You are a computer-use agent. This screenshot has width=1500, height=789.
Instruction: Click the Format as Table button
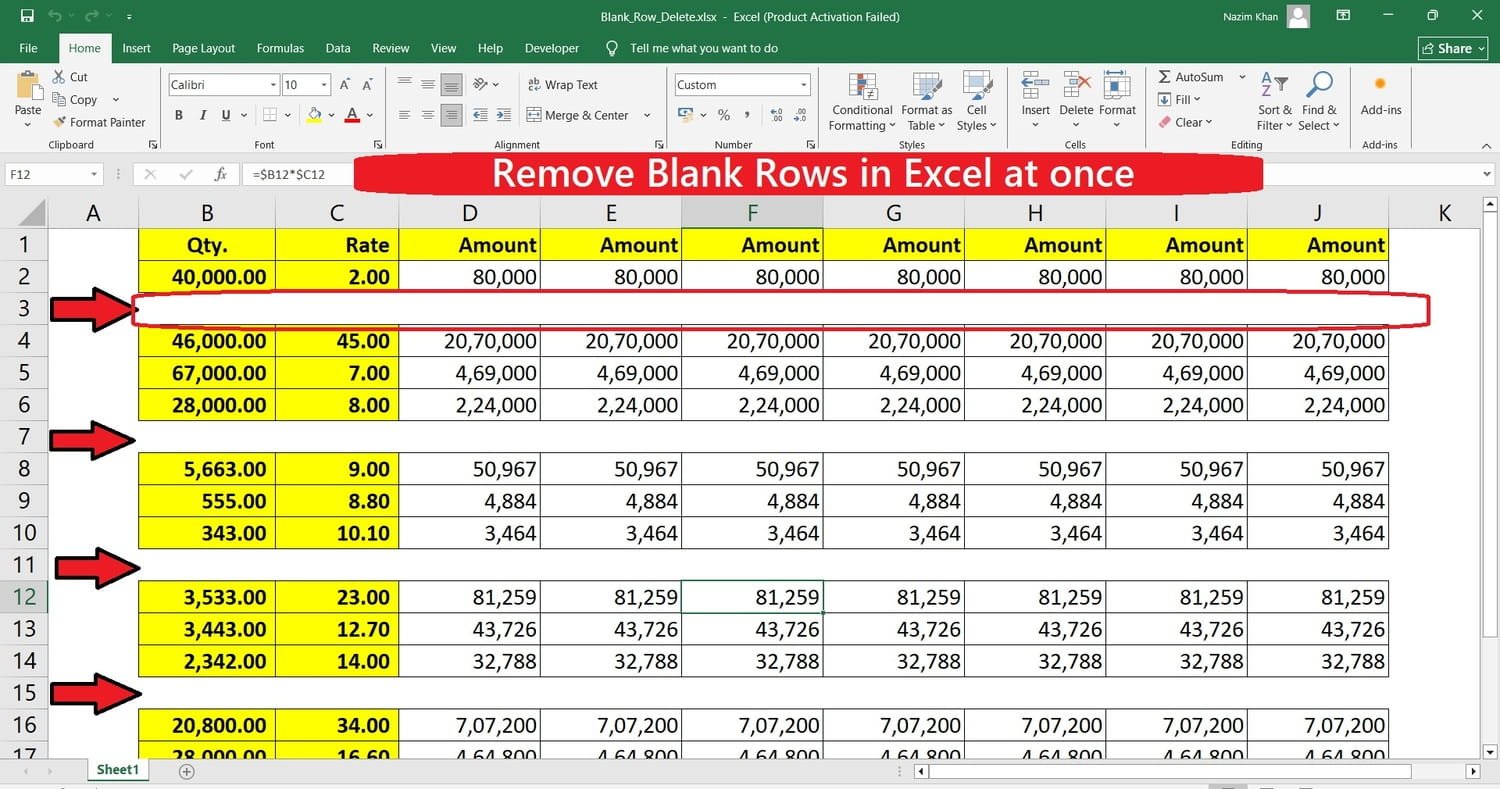[927, 100]
